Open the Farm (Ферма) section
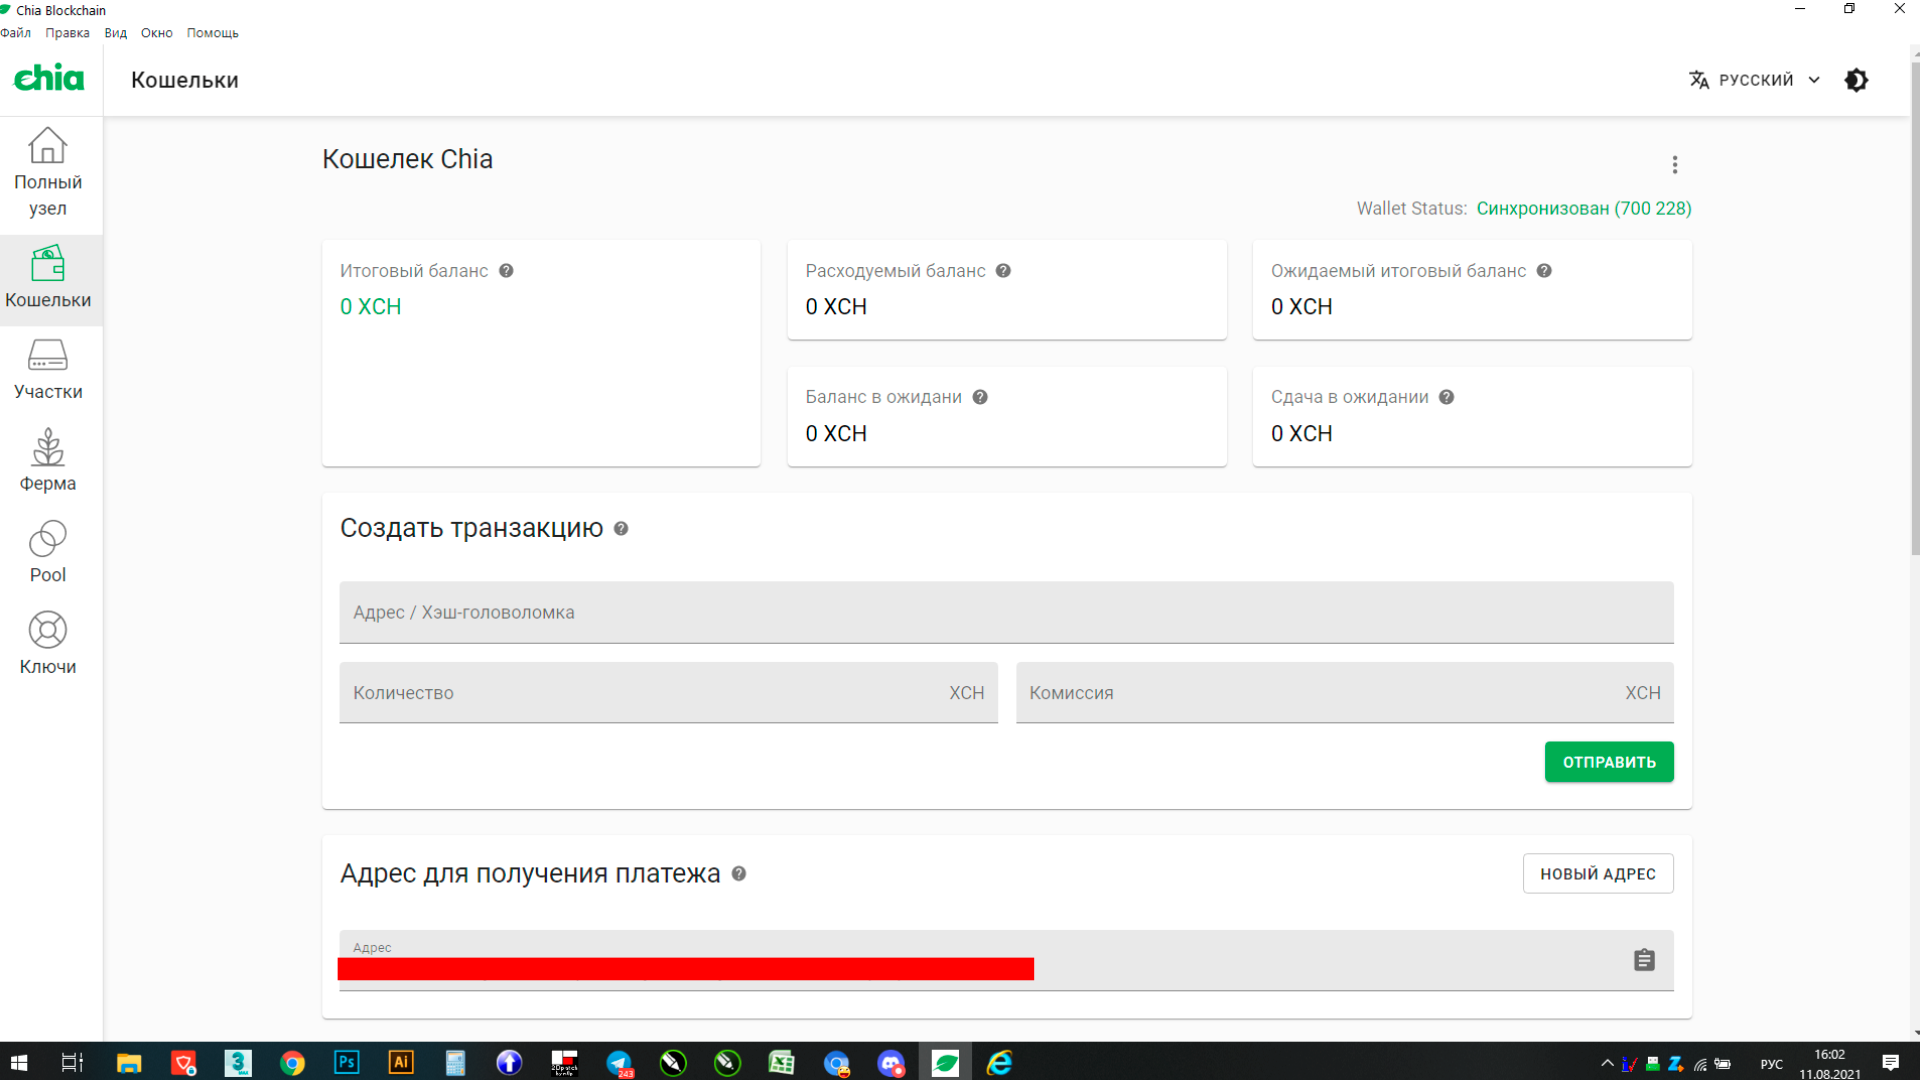The width and height of the screenshot is (1920, 1080). (x=48, y=461)
